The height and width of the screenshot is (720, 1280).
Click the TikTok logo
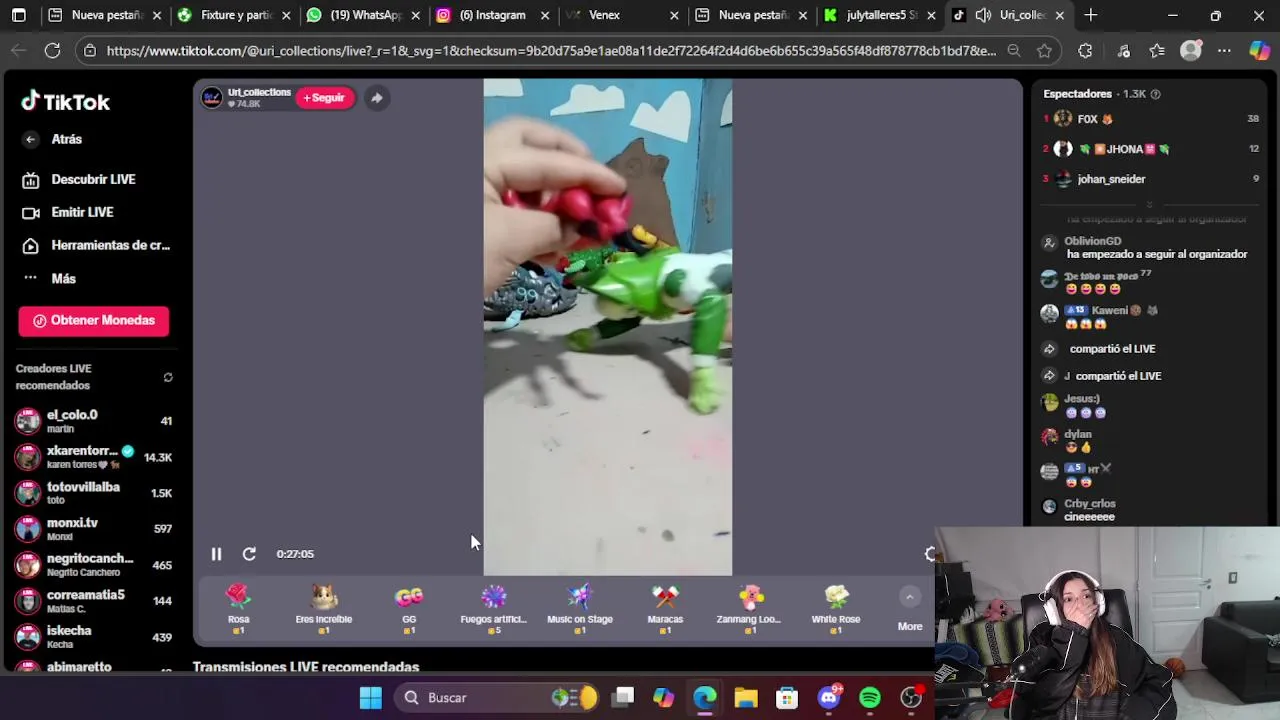tap(66, 101)
